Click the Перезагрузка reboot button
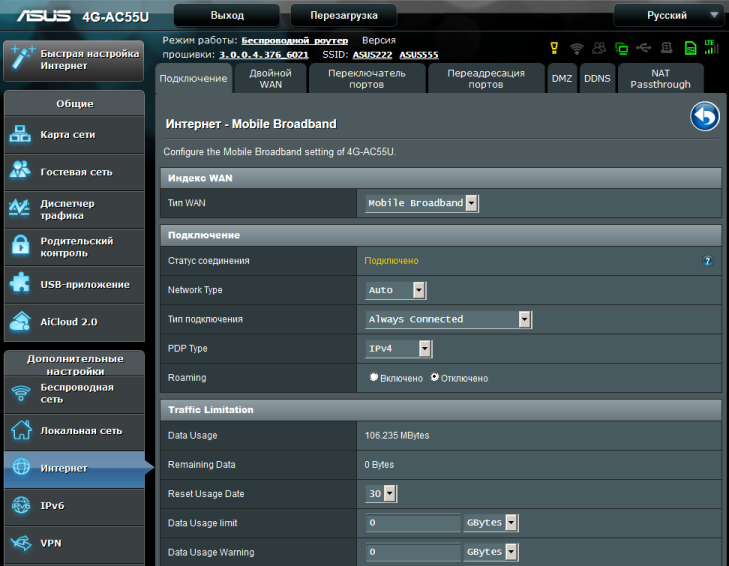Screen dimensions: 729x566 pos(344,15)
